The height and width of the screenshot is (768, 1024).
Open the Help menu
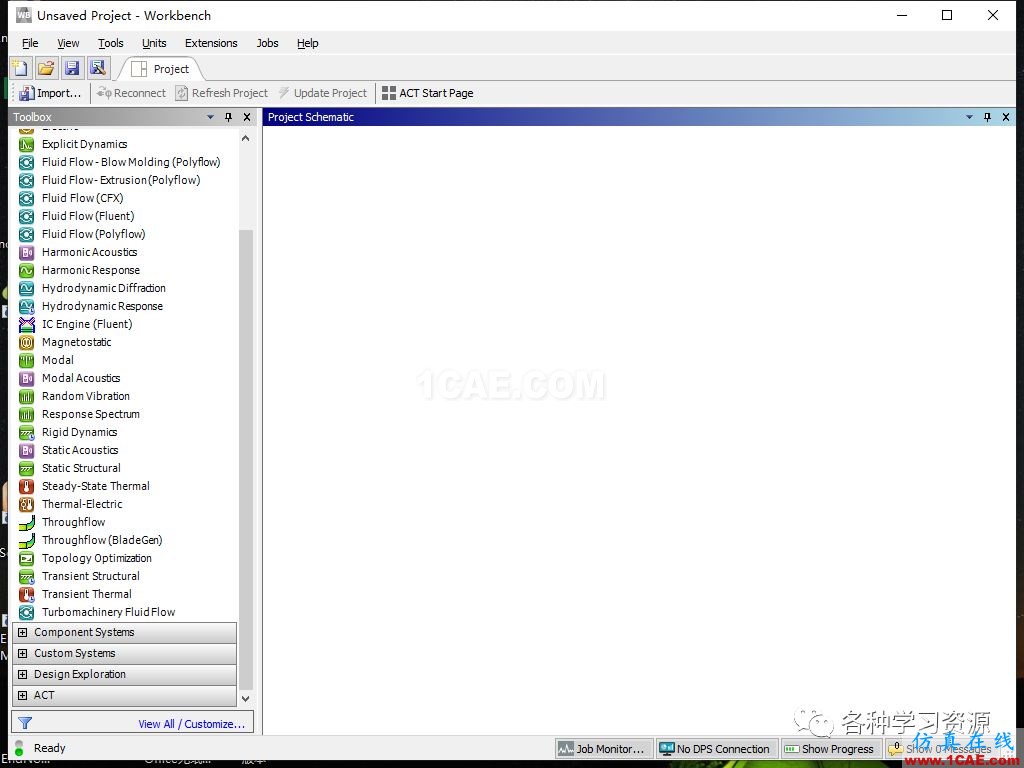(308, 43)
